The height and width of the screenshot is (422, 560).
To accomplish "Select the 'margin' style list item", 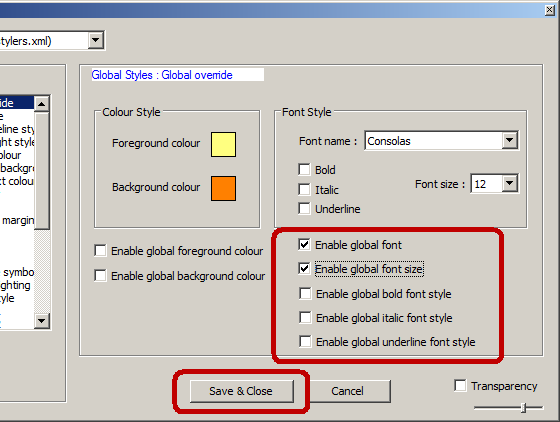I will (x=17, y=220).
